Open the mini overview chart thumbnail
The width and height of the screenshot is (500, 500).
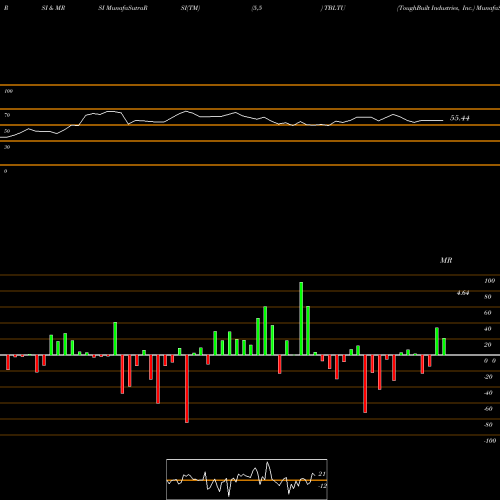click(x=247, y=479)
